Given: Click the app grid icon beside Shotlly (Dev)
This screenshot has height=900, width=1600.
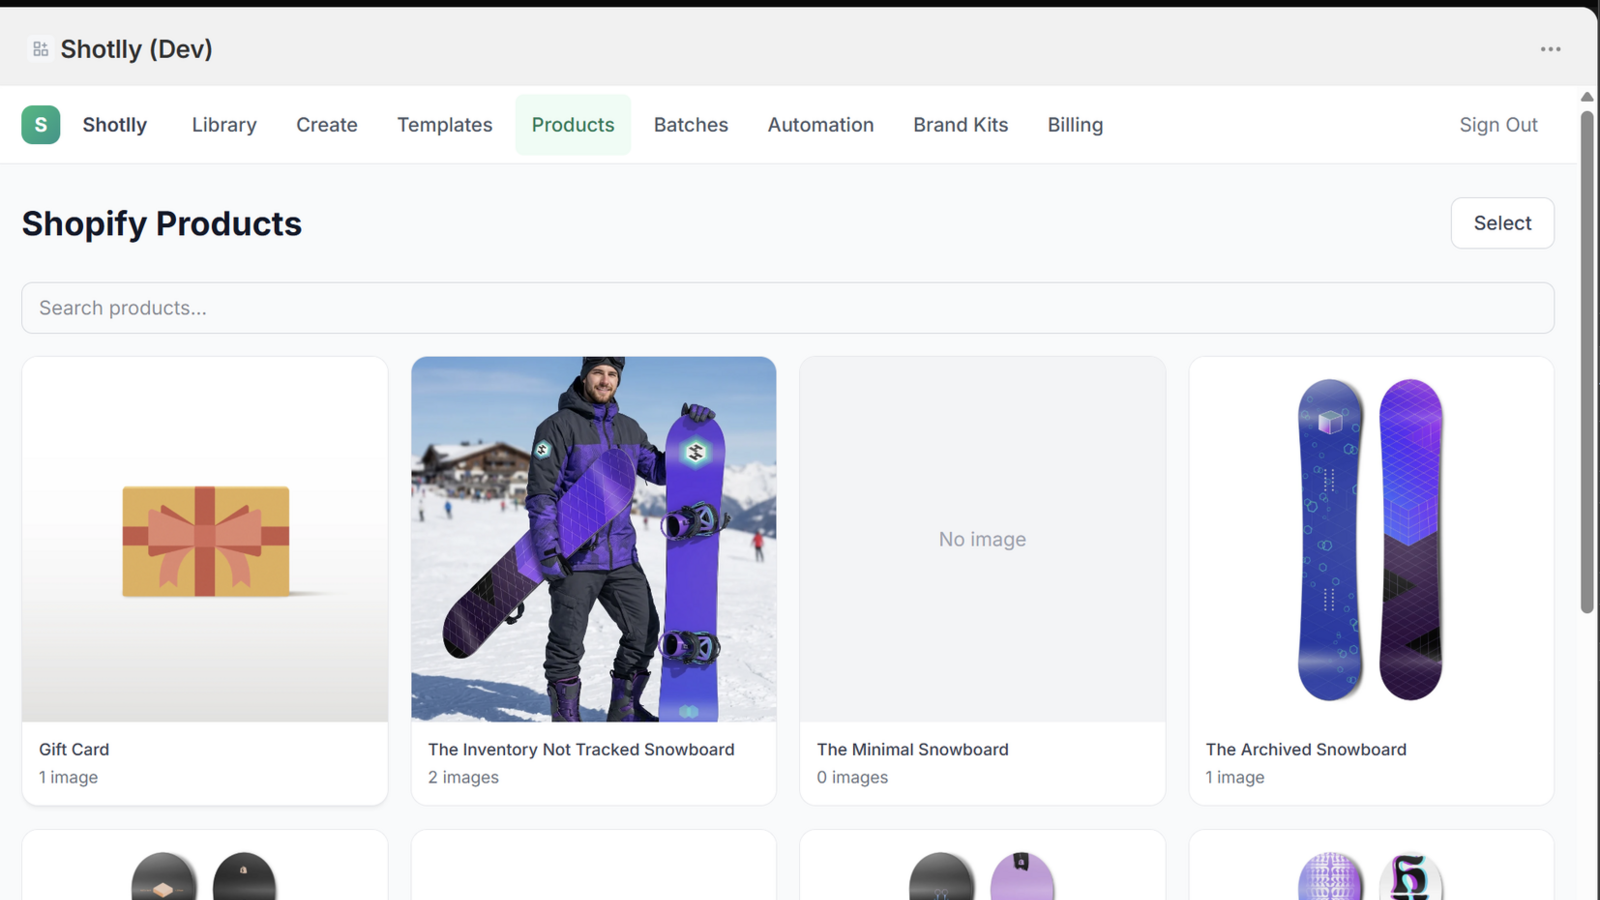Looking at the screenshot, I should click(40, 49).
